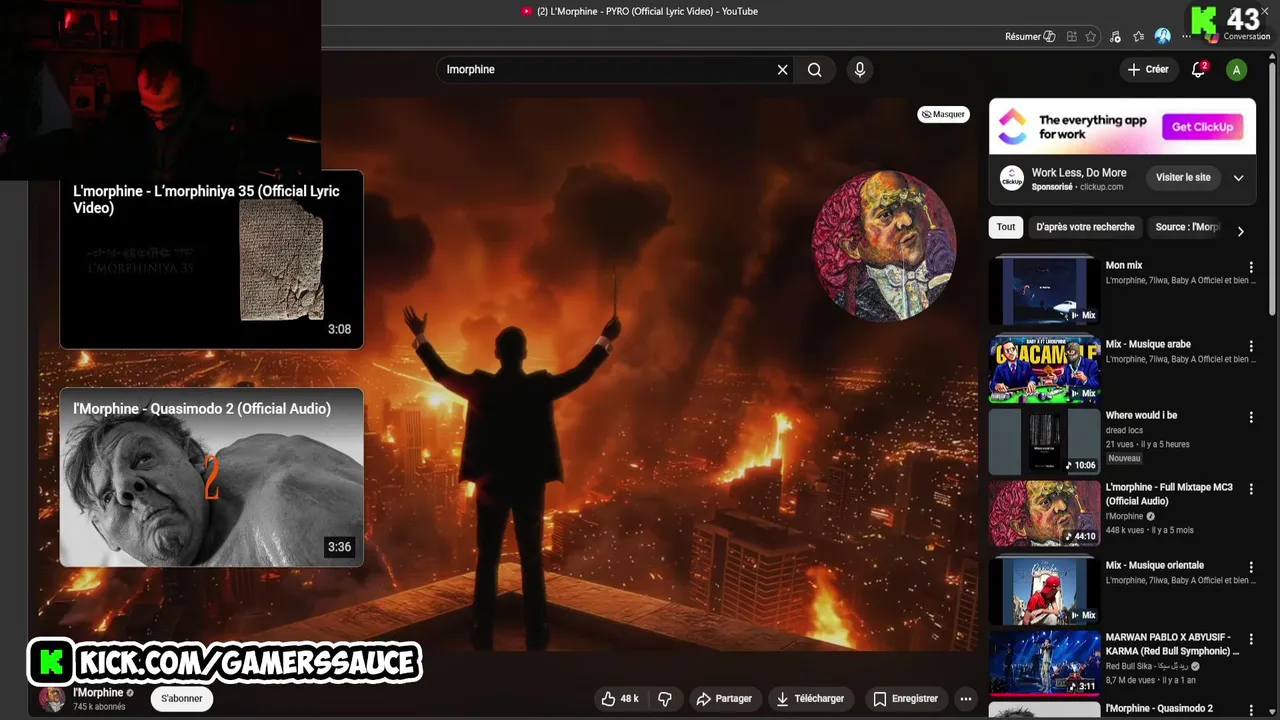Open the Mix - Musique orientale title
Viewport: 1280px width, 720px height.
click(x=1155, y=565)
